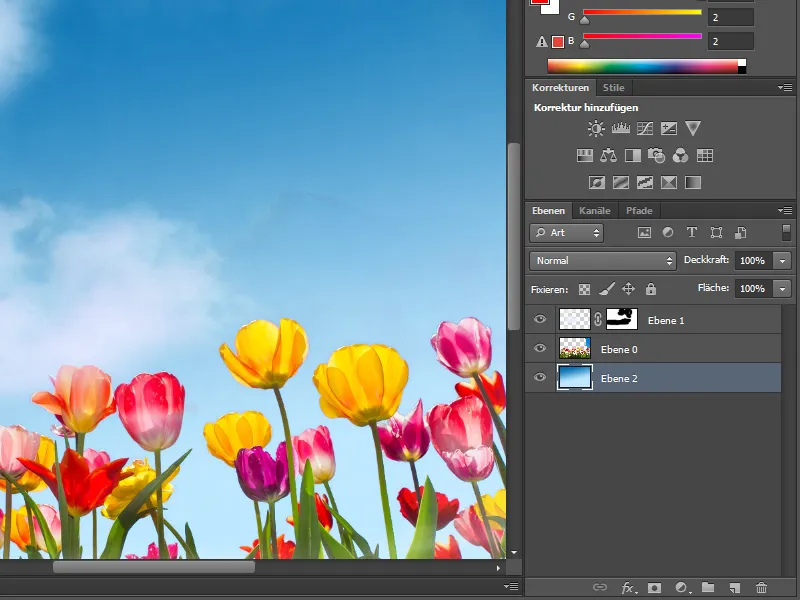Filter layers by type layers
Viewport: 800px width, 600px height.
pyautogui.click(x=692, y=233)
